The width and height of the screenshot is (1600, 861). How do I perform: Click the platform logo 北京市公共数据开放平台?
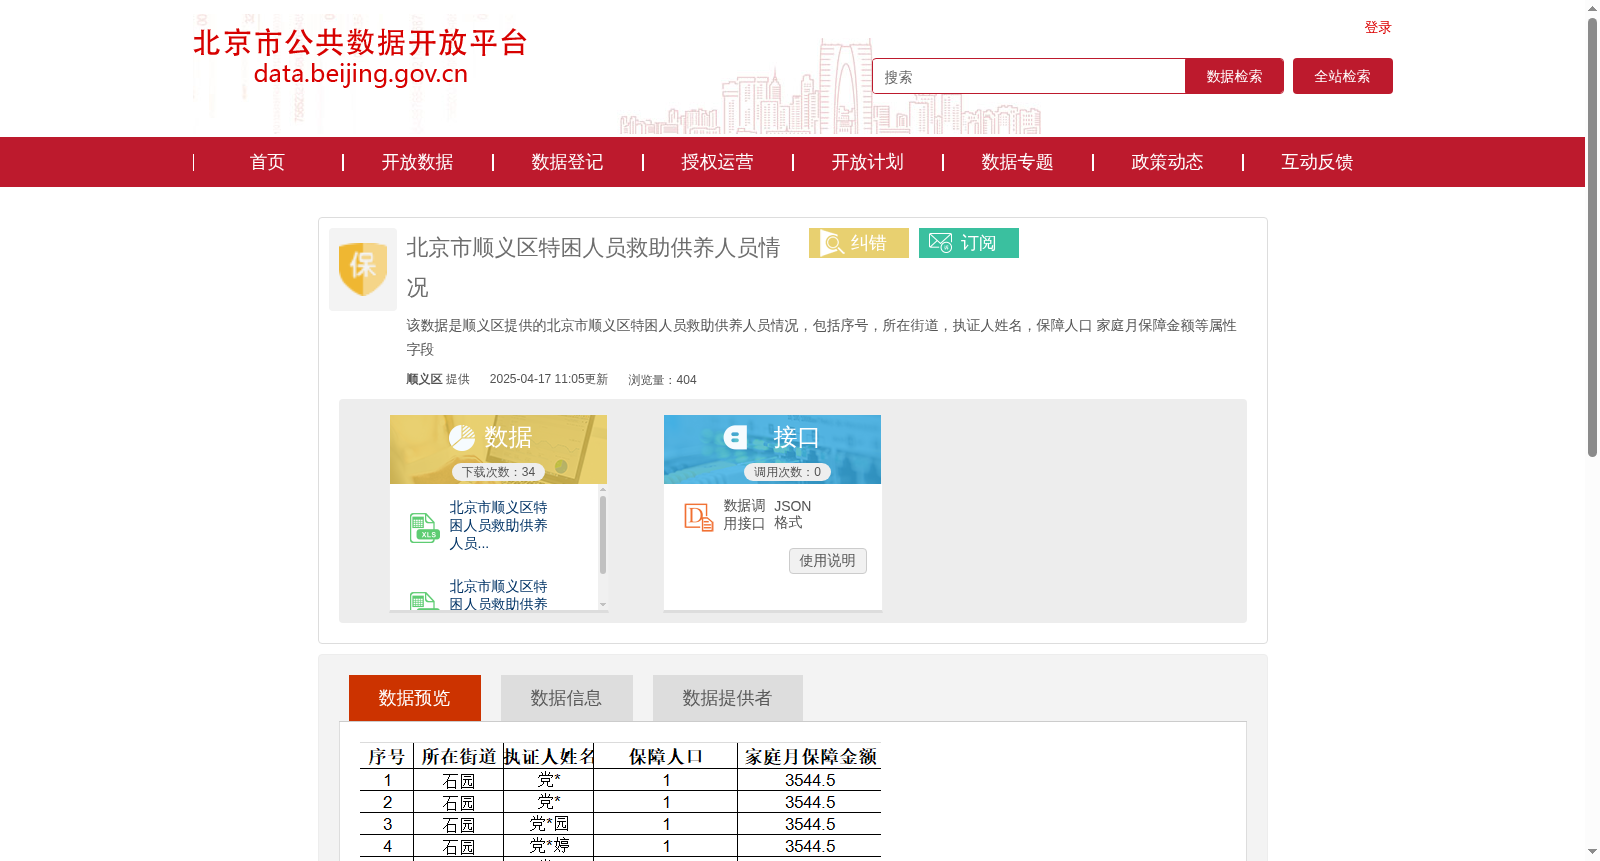pyautogui.click(x=360, y=43)
